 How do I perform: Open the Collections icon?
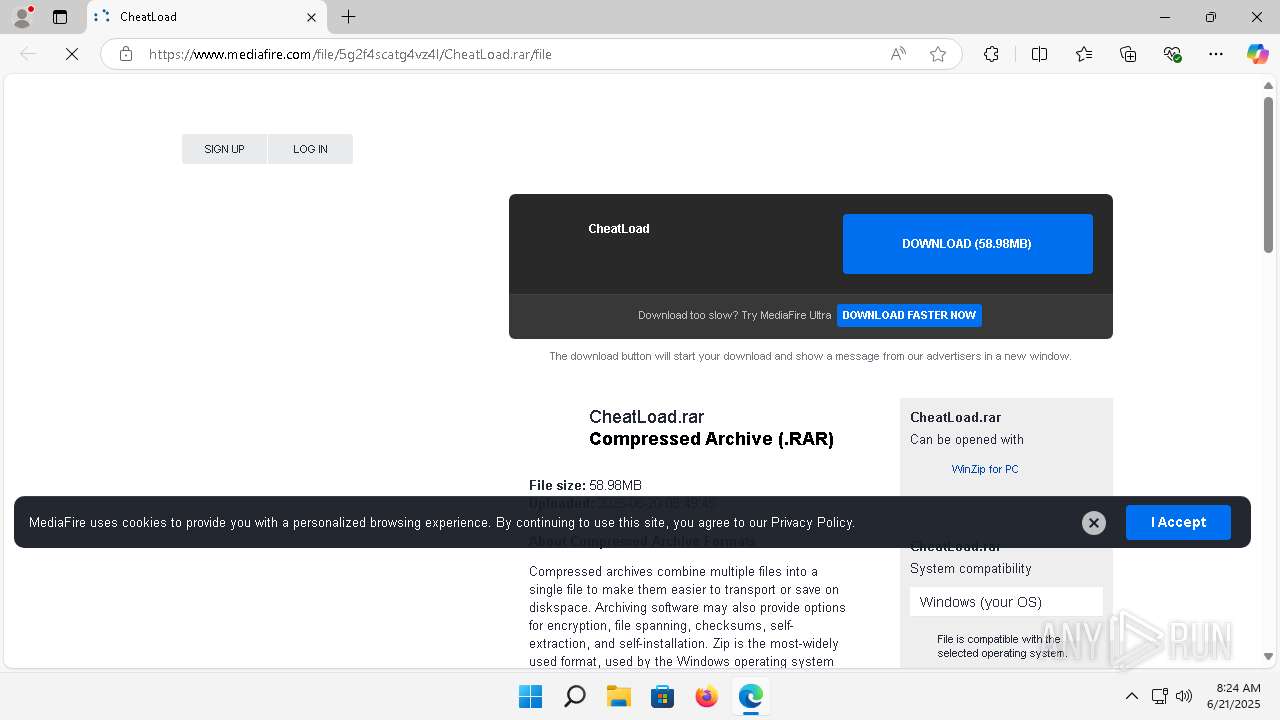(1128, 54)
